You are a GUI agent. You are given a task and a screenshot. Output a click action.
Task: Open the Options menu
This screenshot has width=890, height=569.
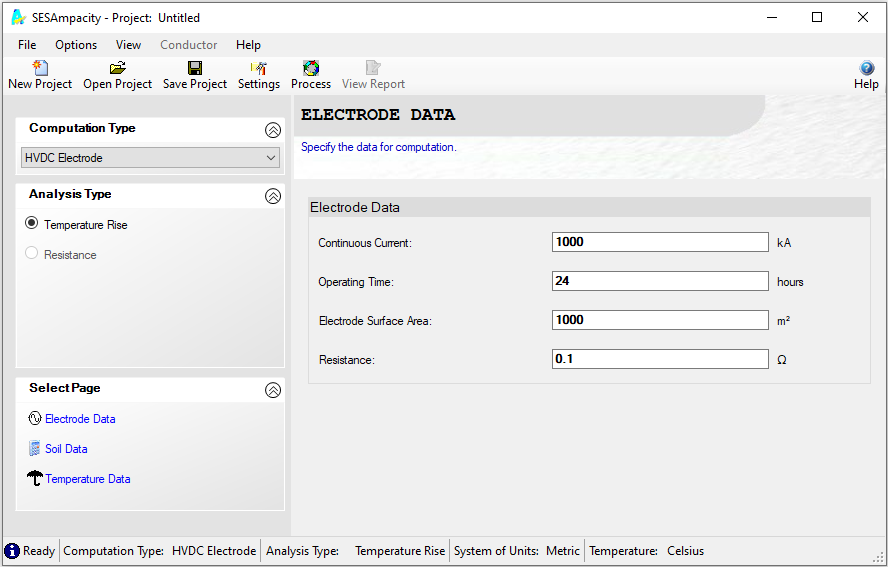click(x=76, y=45)
